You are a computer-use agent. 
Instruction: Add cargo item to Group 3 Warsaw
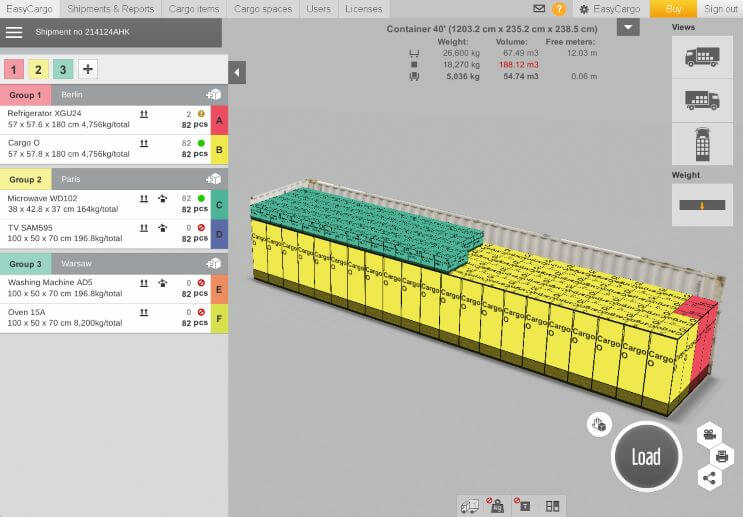[213, 263]
